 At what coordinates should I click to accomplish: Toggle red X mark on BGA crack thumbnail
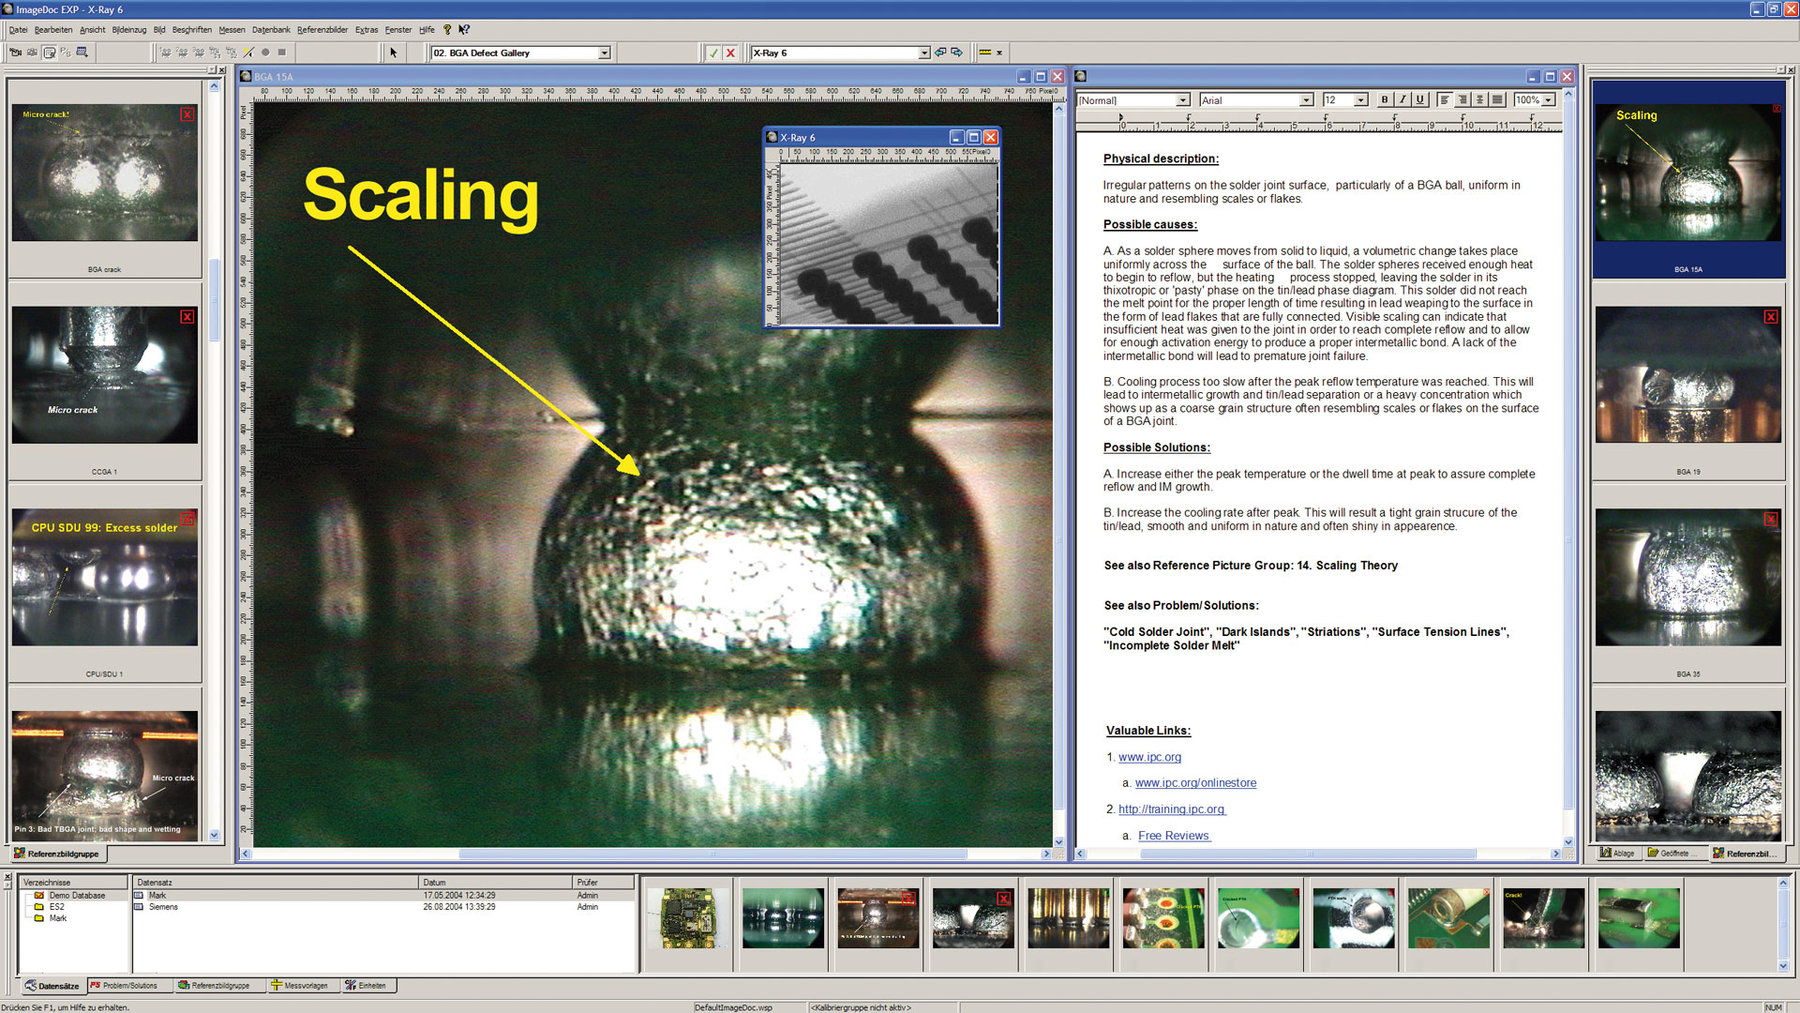[187, 115]
